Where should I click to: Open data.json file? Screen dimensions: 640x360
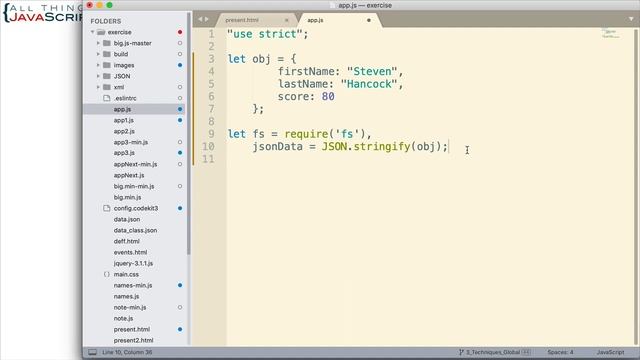127,219
